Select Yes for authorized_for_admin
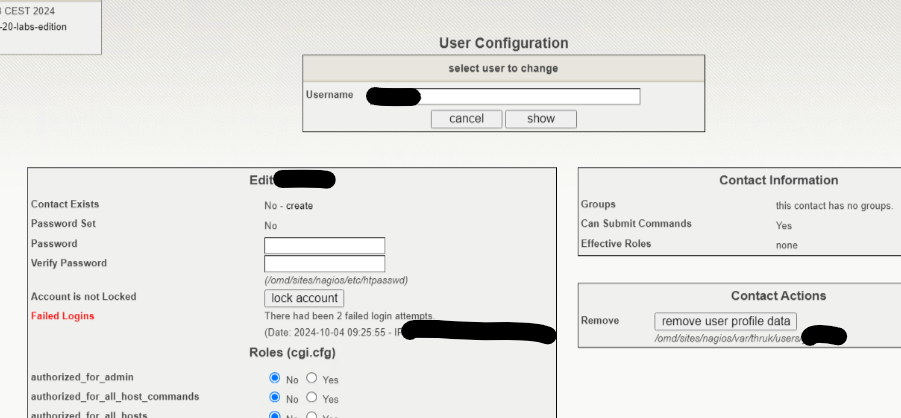Screen dimensions: 901x418 pyautogui.click(x=311, y=379)
